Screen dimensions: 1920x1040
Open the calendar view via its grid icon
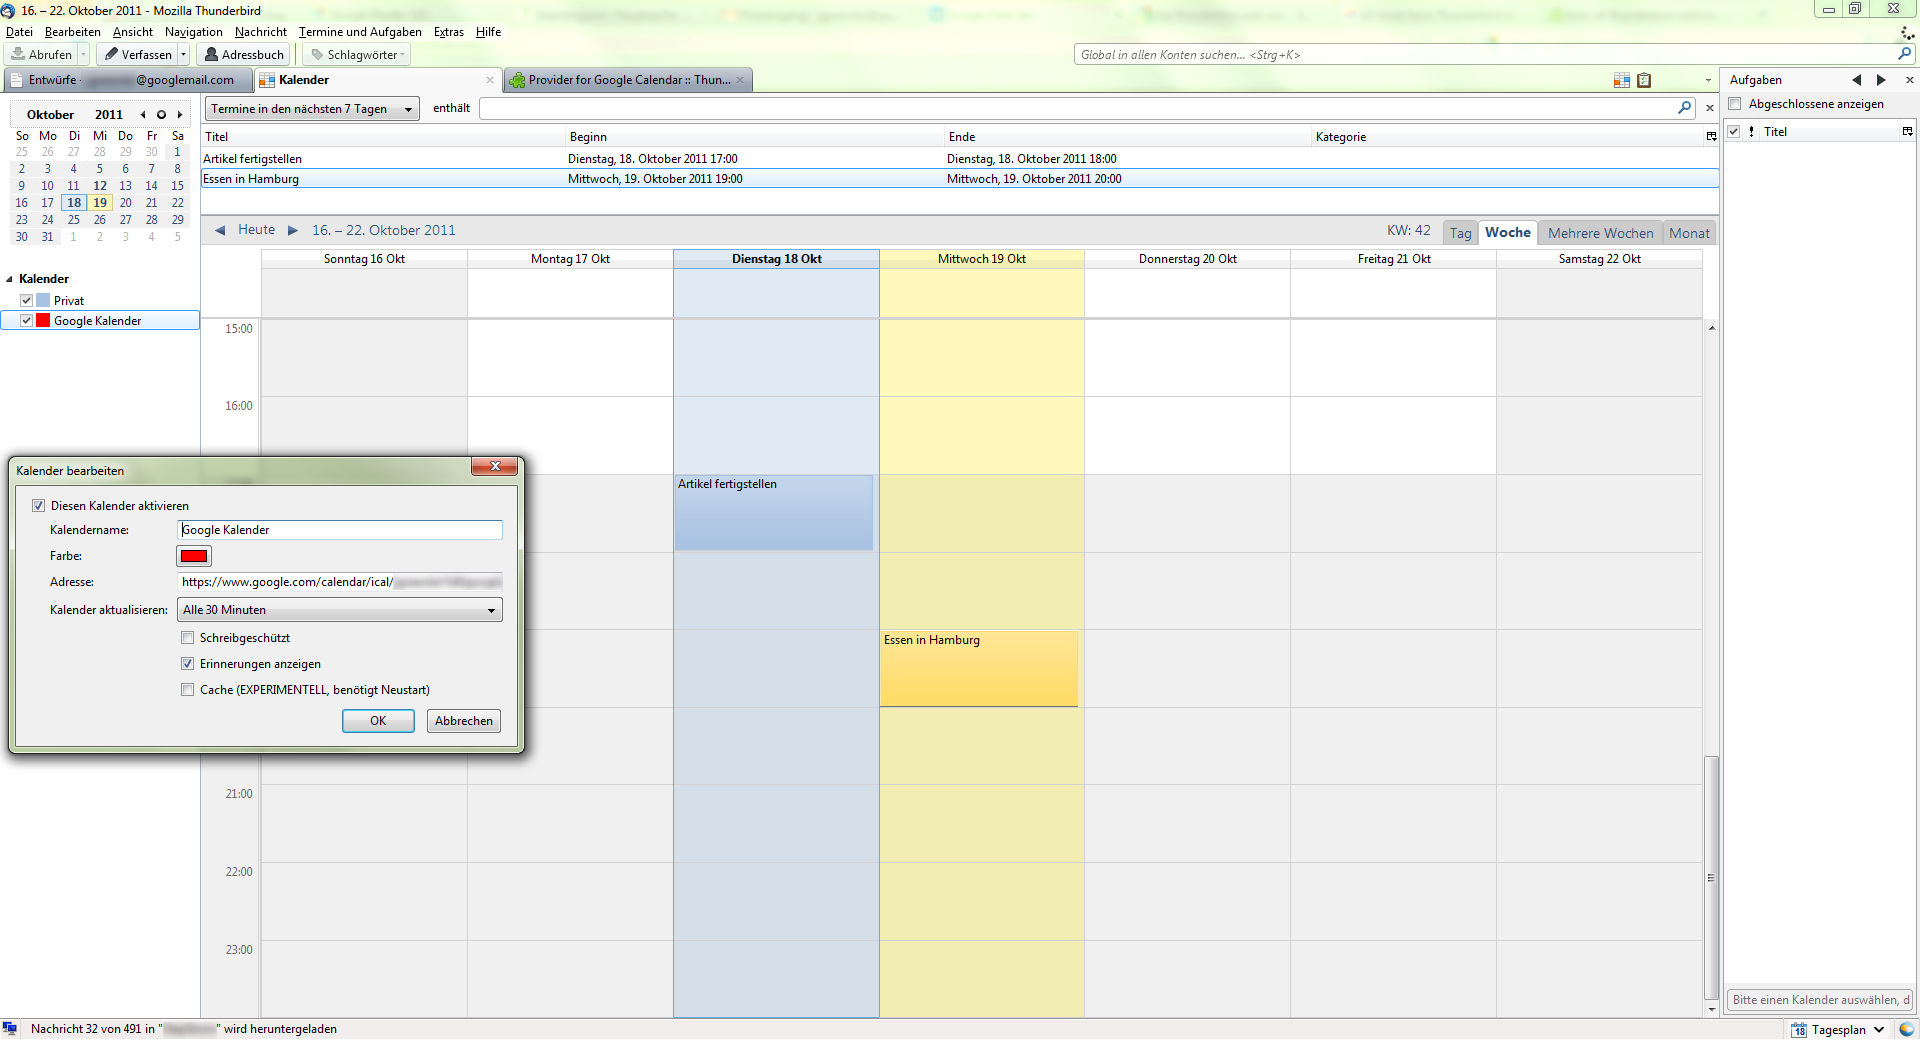[1621, 80]
